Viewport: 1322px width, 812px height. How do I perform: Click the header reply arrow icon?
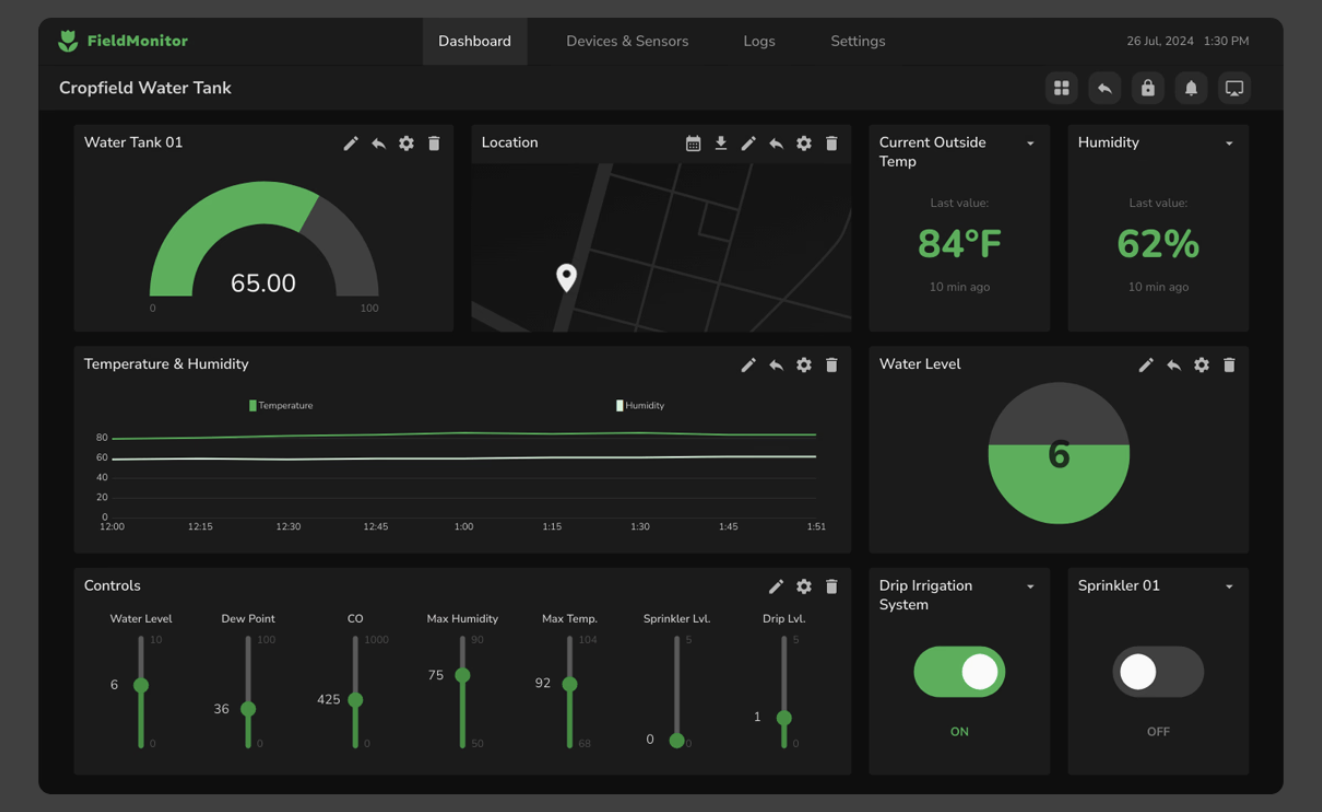point(1104,88)
